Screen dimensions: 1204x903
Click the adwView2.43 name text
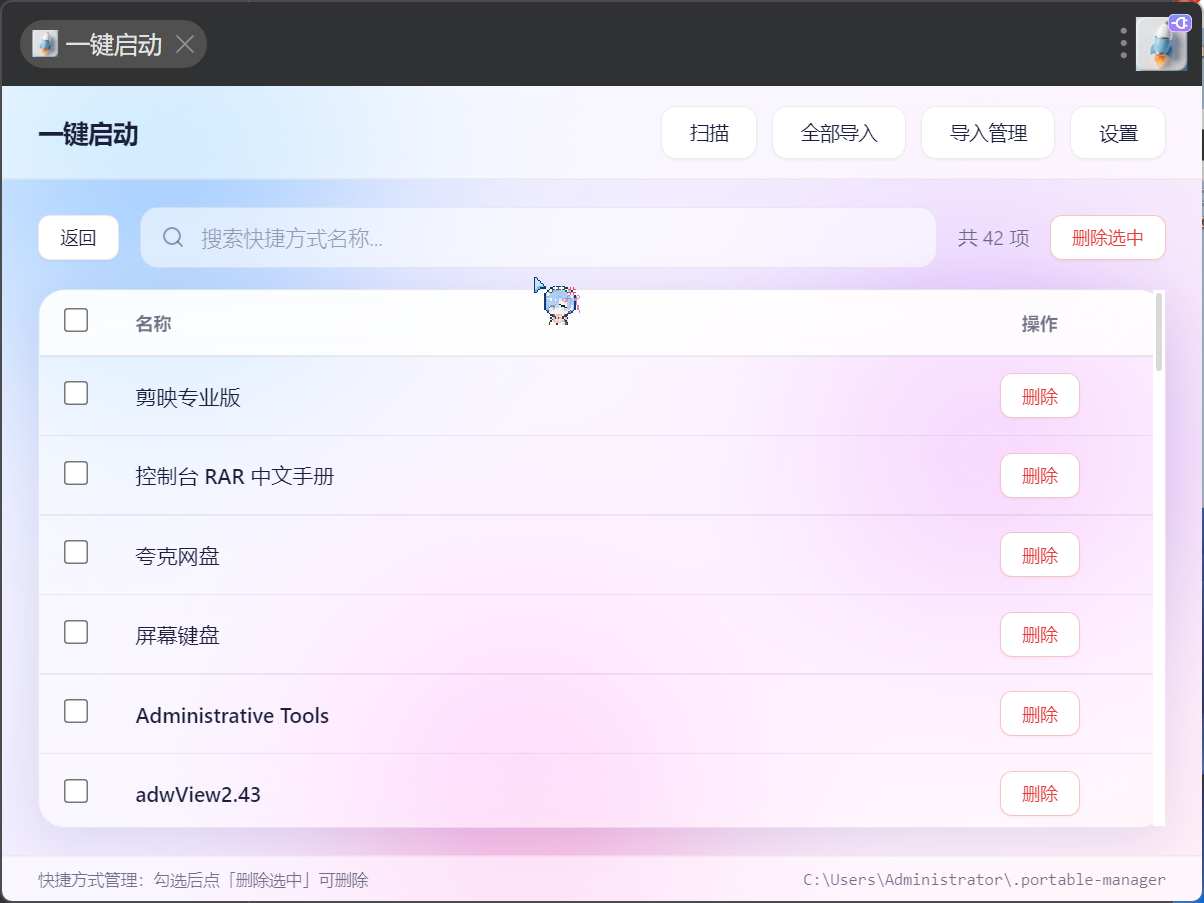(x=198, y=795)
